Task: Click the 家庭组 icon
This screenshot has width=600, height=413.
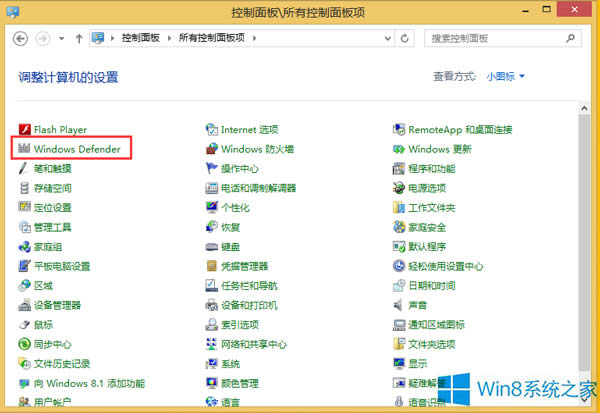Action: (24, 246)
